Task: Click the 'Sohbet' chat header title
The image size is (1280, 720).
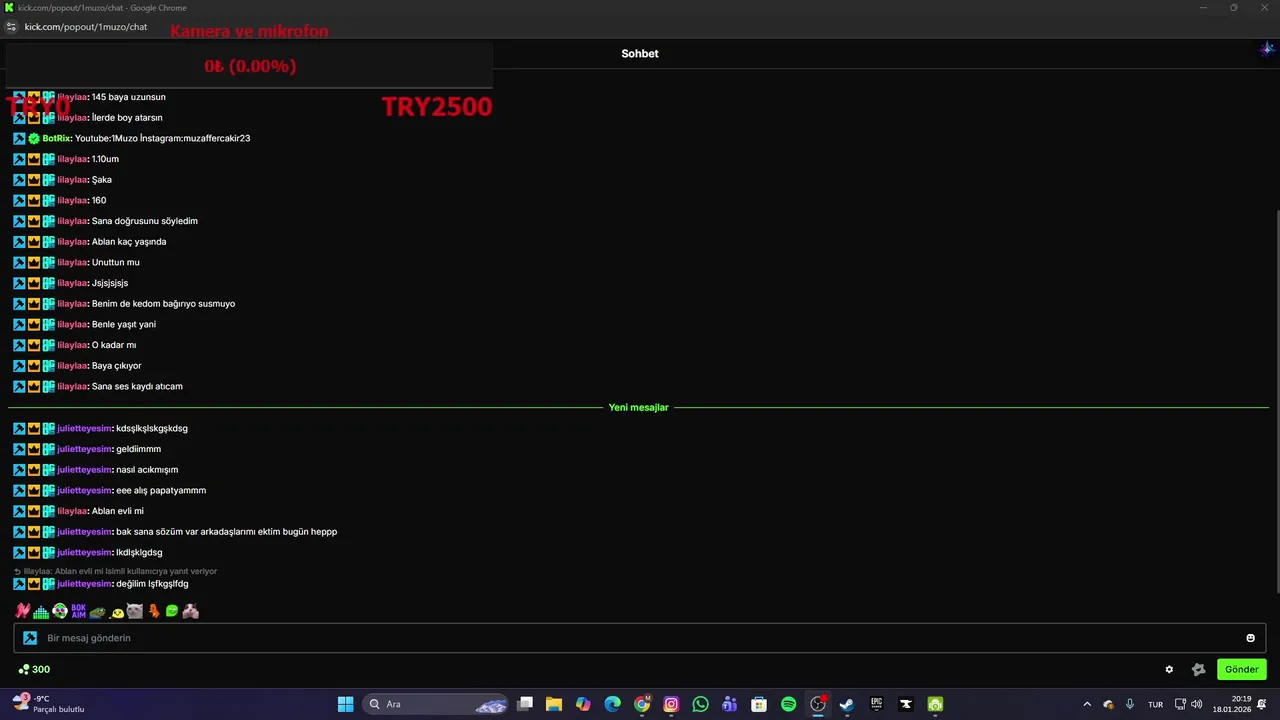Action: [640, 54]
